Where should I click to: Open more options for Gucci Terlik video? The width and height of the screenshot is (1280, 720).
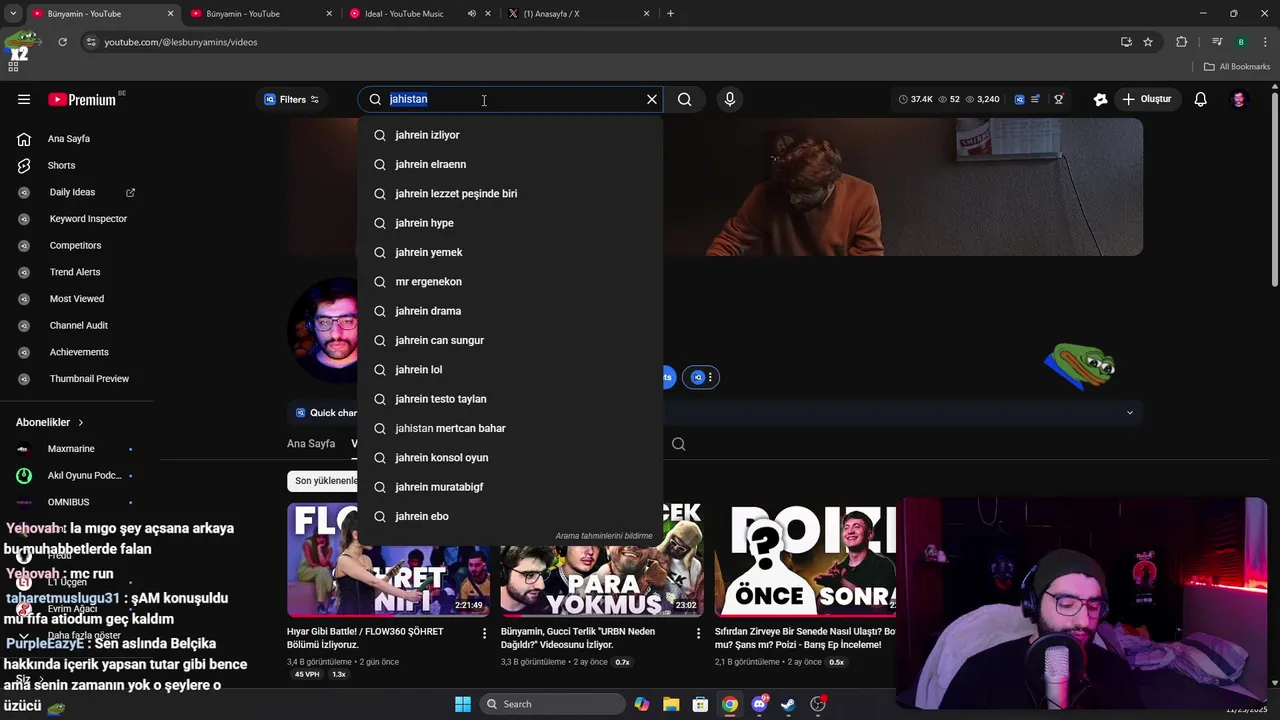tap(699, 633)
